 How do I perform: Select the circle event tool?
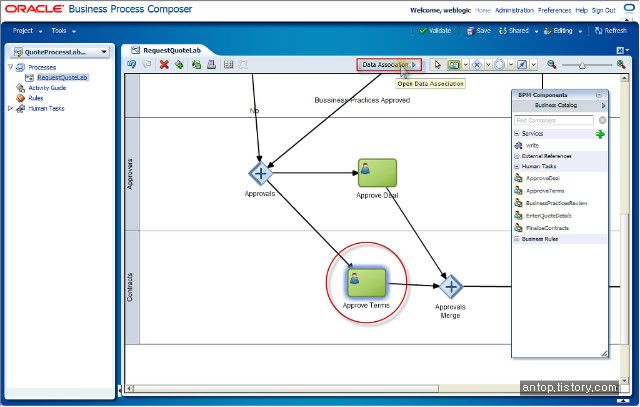(499, 64)
